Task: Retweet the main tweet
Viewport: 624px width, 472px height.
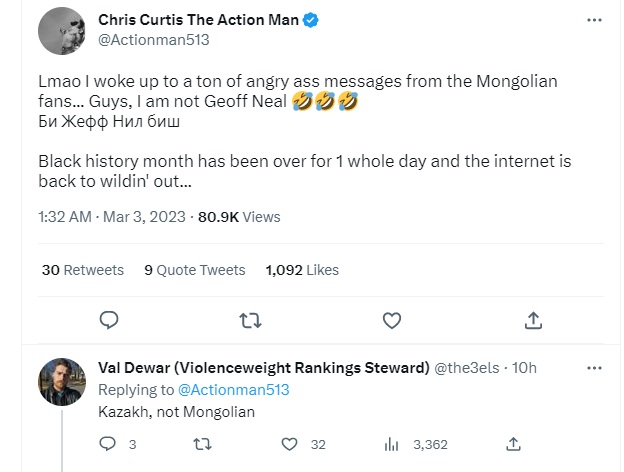Action: tap(251, 320)
